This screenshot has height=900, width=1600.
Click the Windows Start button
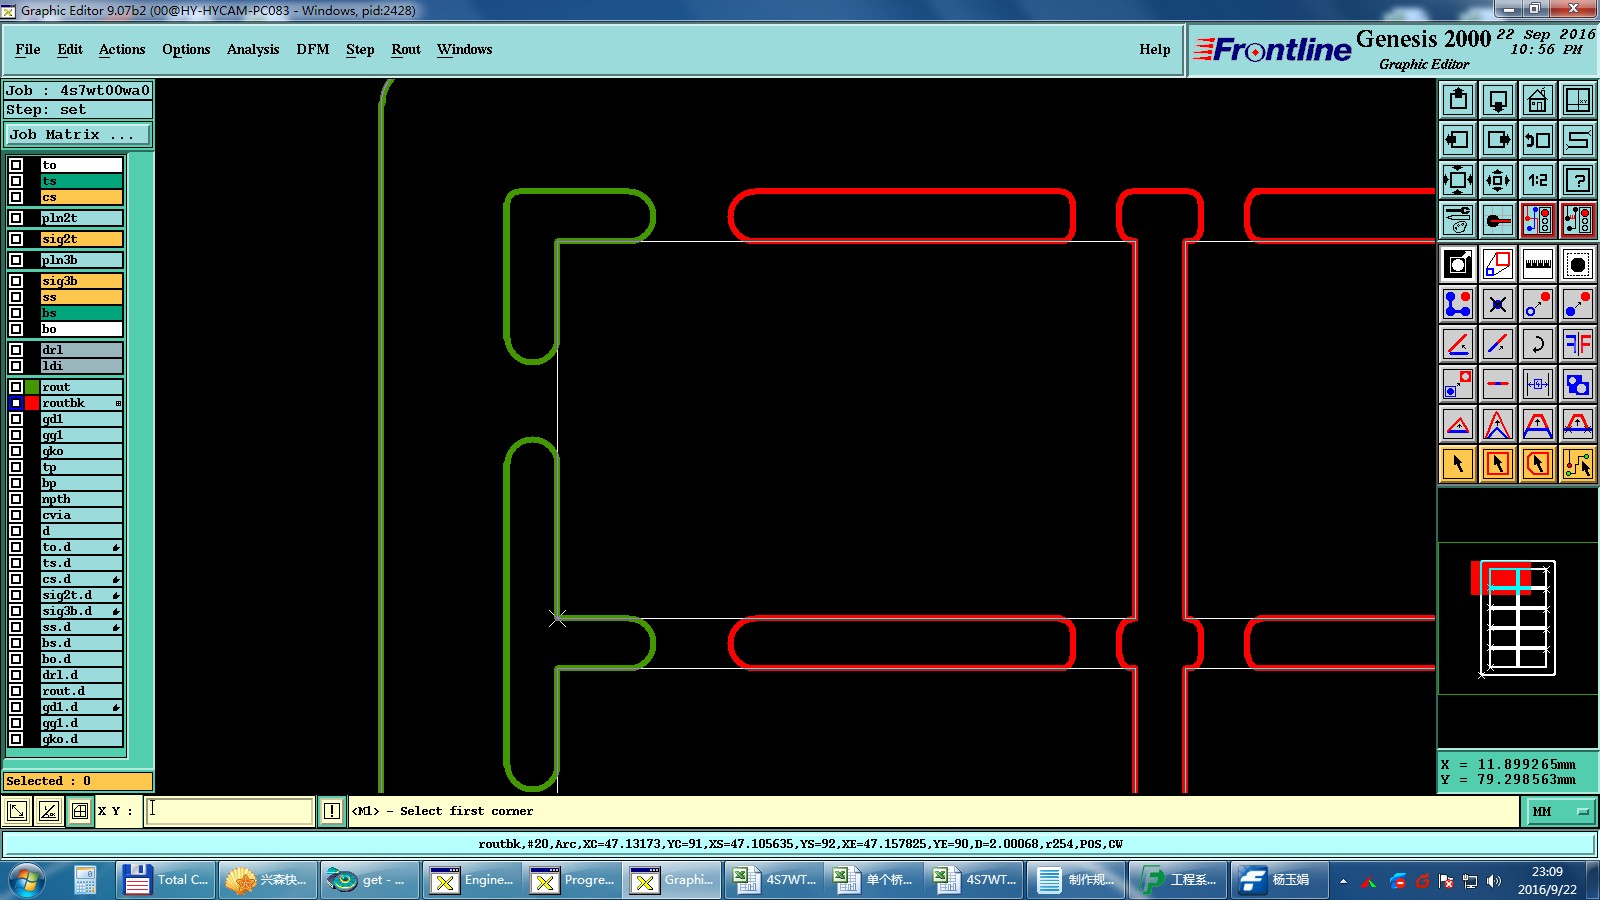click(28, 880)
